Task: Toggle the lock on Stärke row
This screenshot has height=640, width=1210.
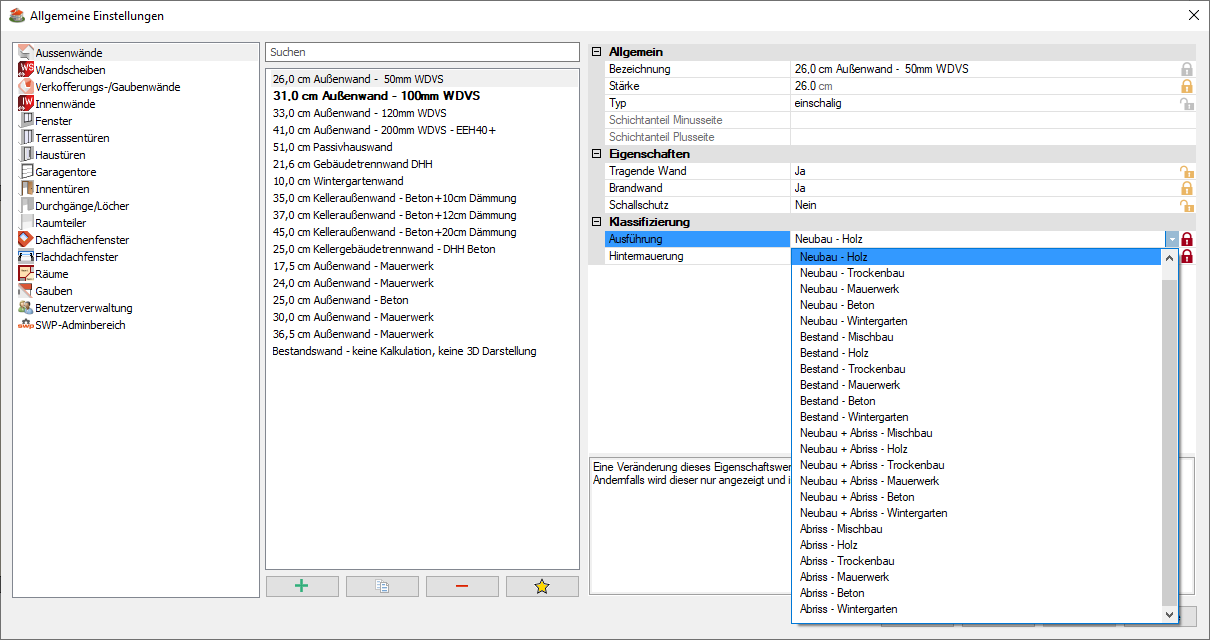Action: [1187, 87]
